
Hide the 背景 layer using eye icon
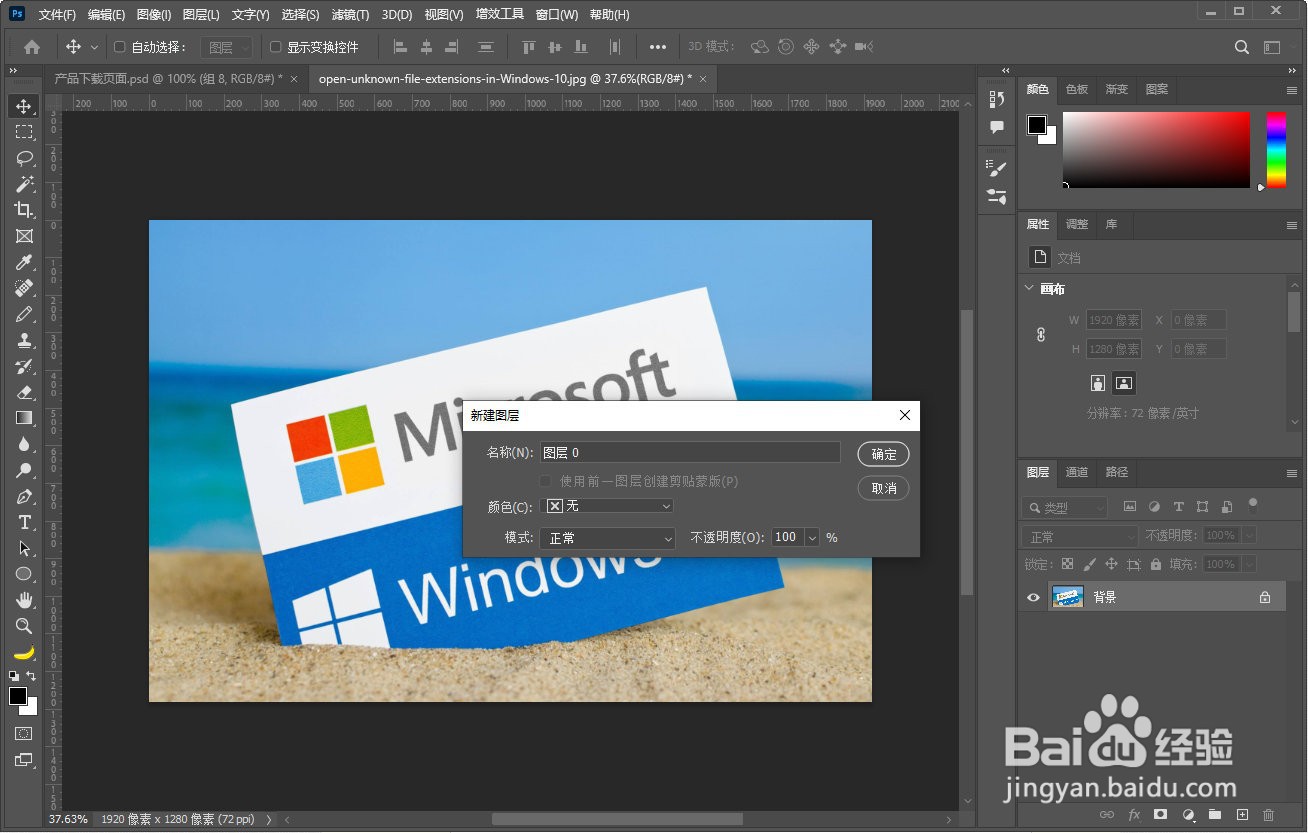(1034, 597)
